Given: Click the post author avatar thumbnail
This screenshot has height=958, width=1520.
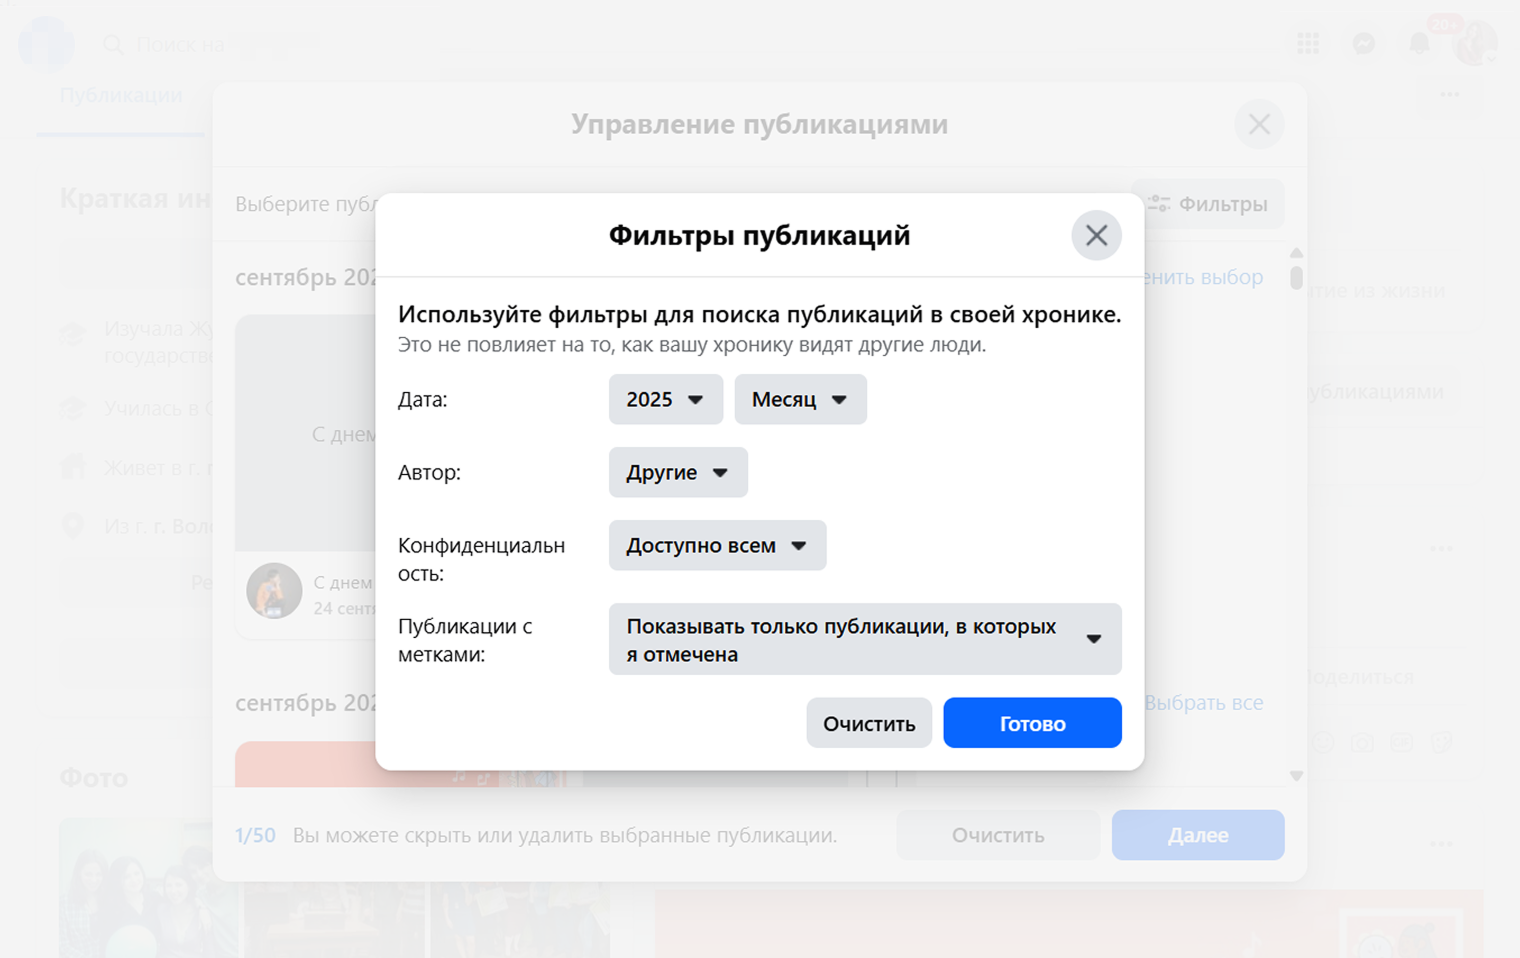Looking at the screenshot, I should coord(274,590).
